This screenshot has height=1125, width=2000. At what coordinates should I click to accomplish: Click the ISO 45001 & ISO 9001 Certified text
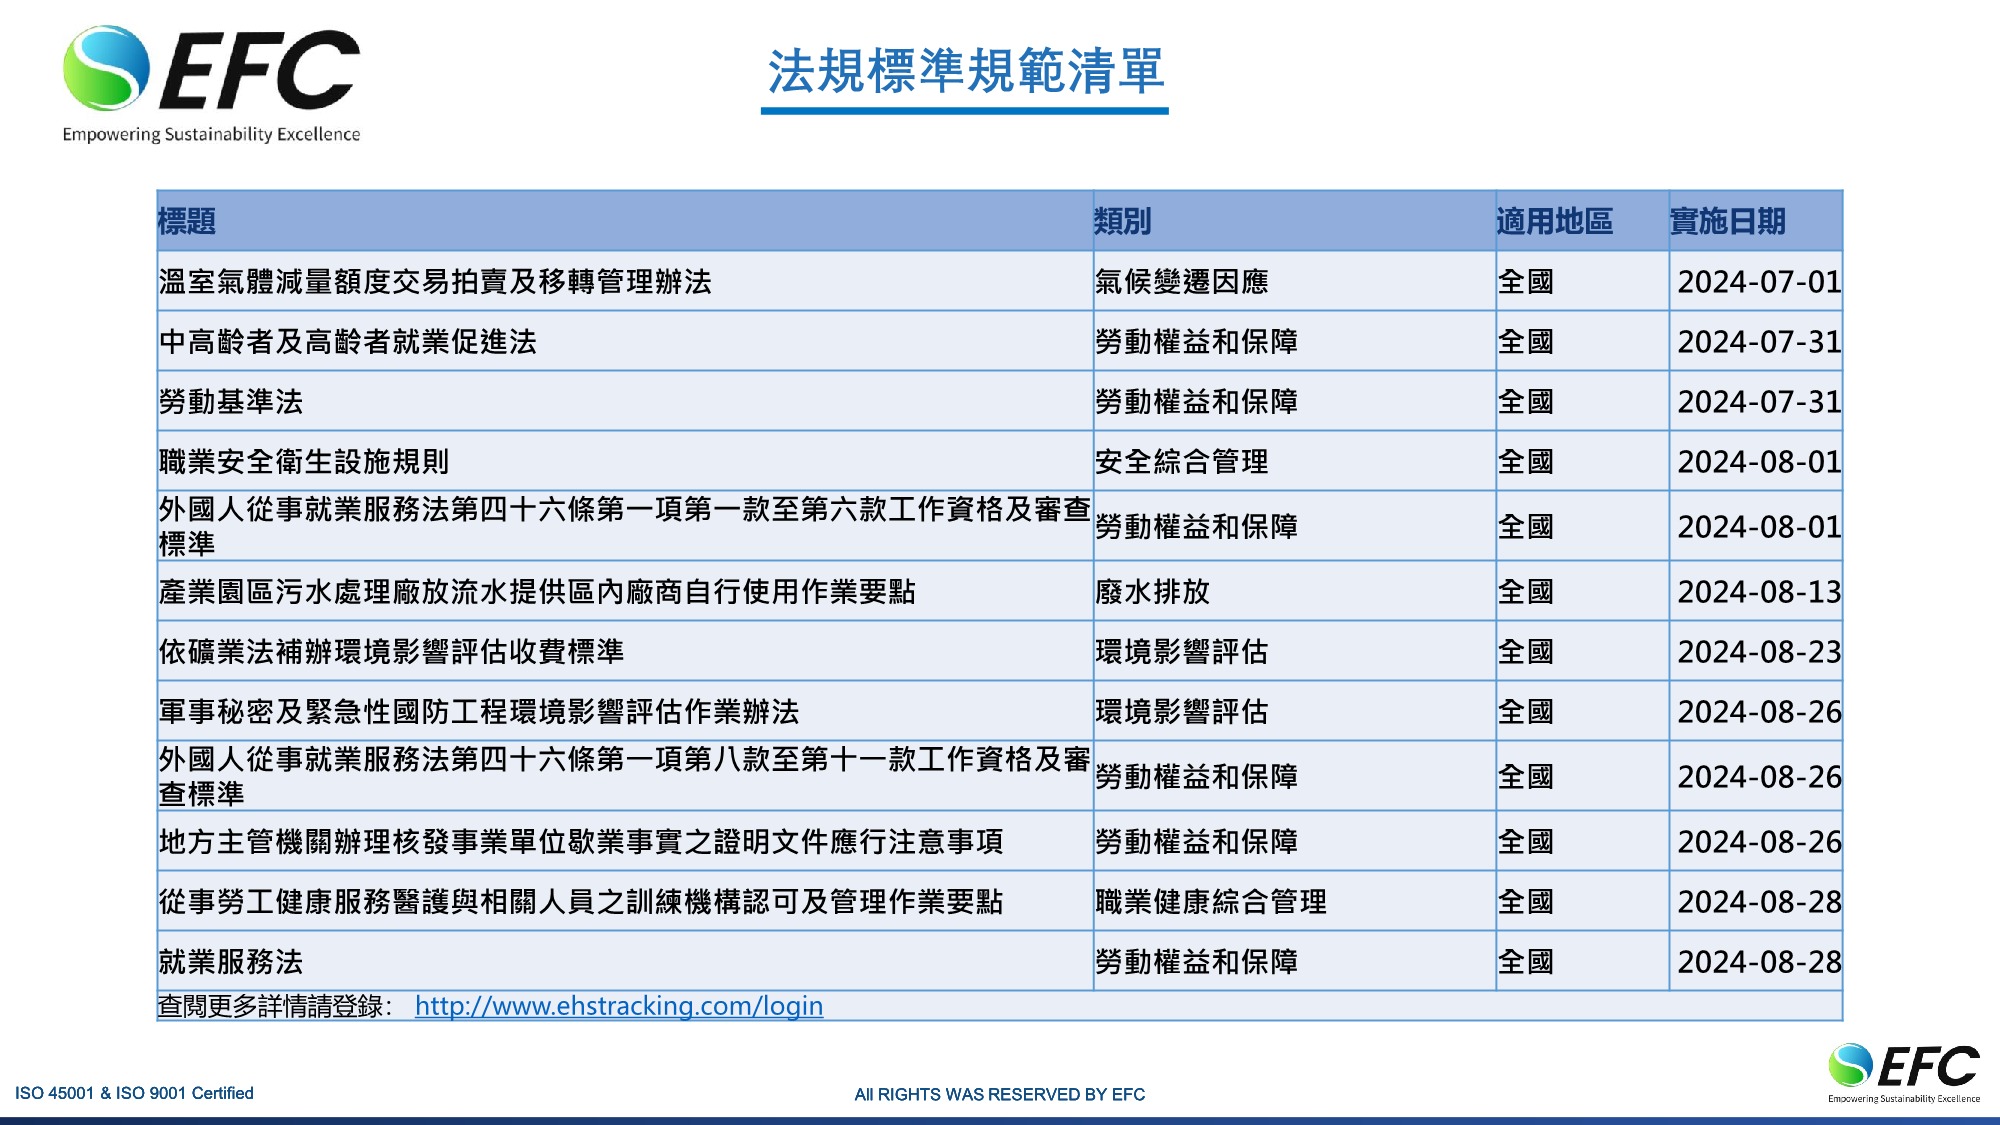point(134,1093)
